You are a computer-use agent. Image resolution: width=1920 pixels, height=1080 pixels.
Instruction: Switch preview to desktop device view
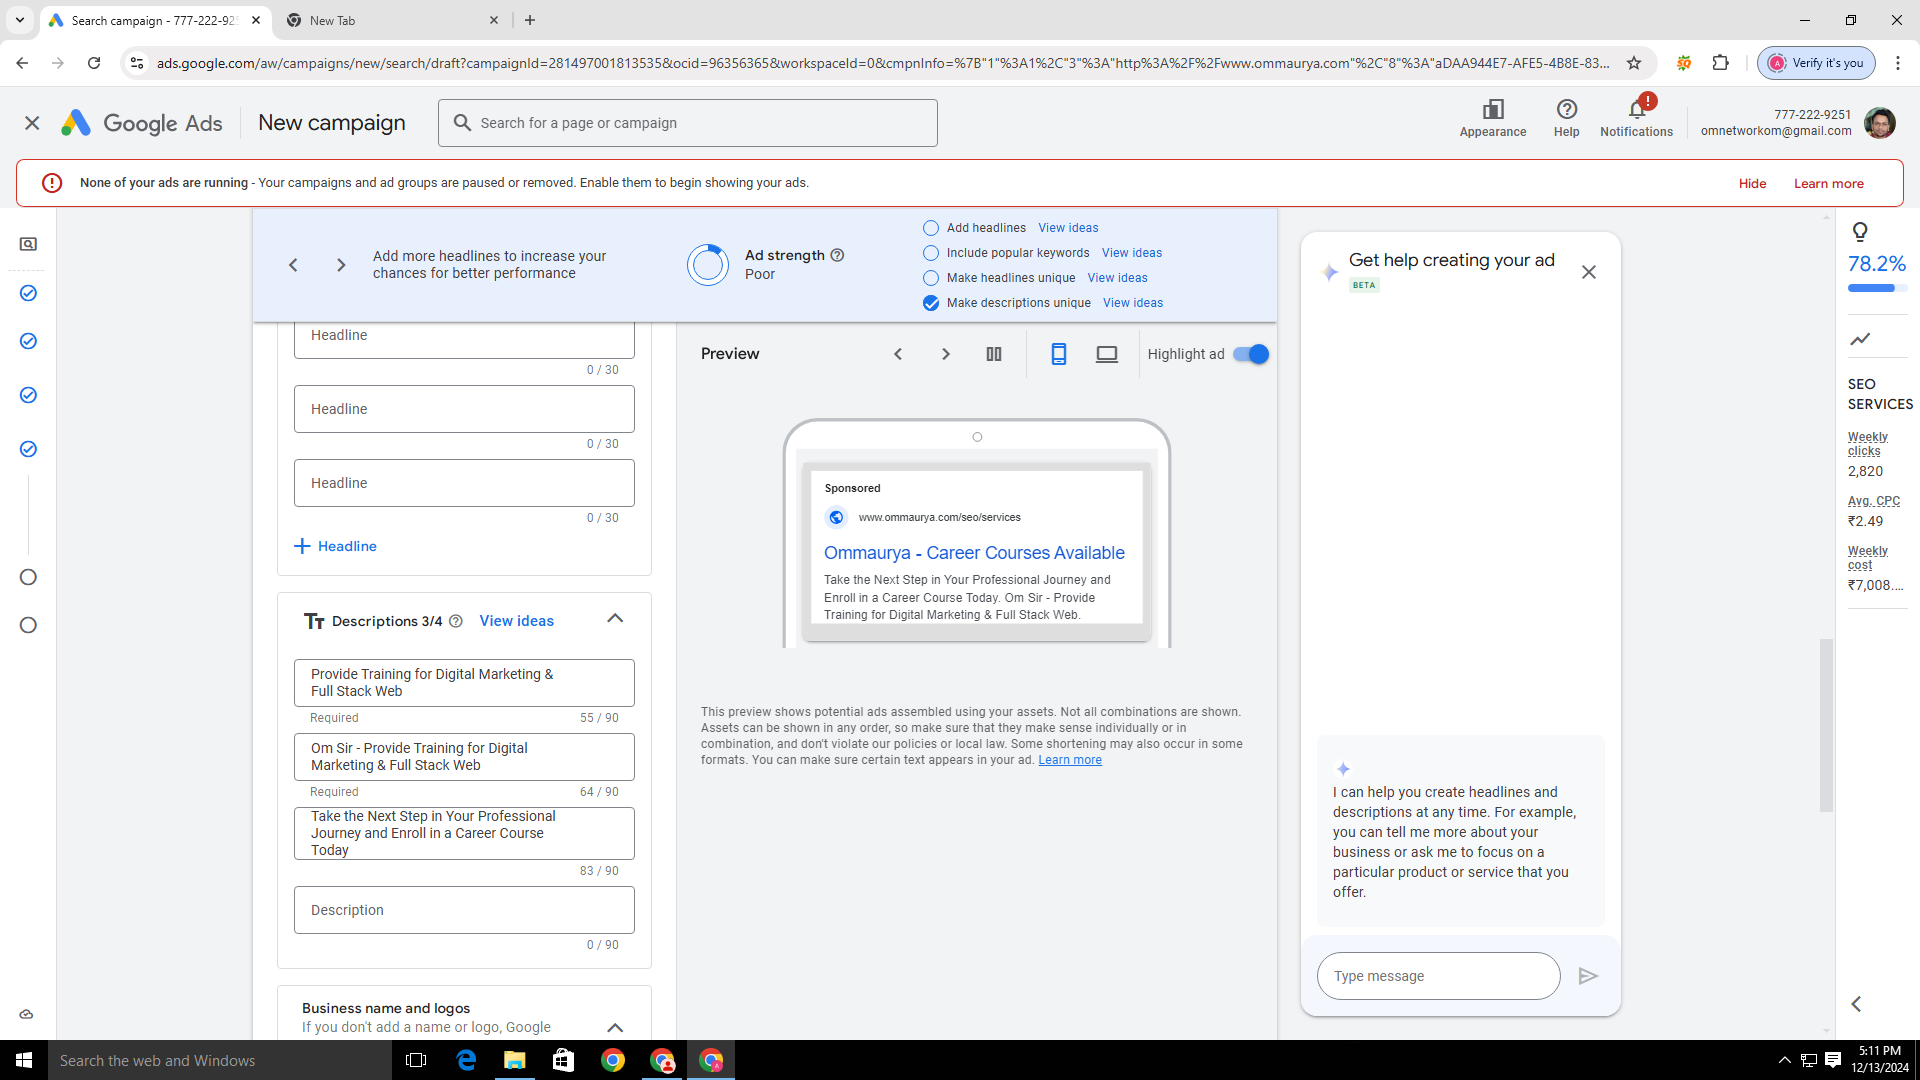pyautogui.click(x=1107, y=354)
